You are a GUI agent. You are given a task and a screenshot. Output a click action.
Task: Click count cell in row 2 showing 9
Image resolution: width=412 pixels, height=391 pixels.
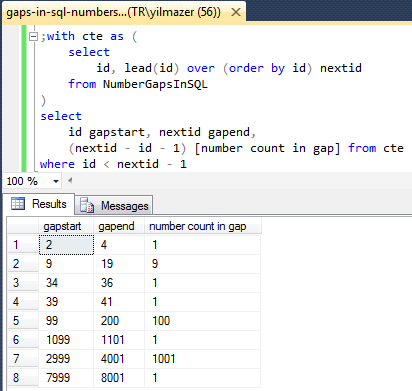pos(203,264)
